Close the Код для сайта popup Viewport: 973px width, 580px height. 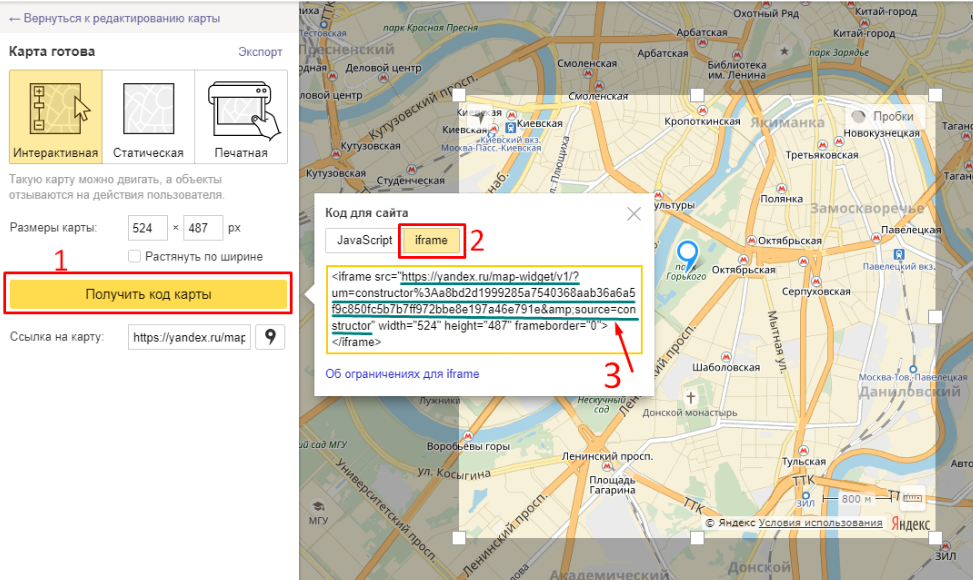pyautogui.click(x=633, y=213)
